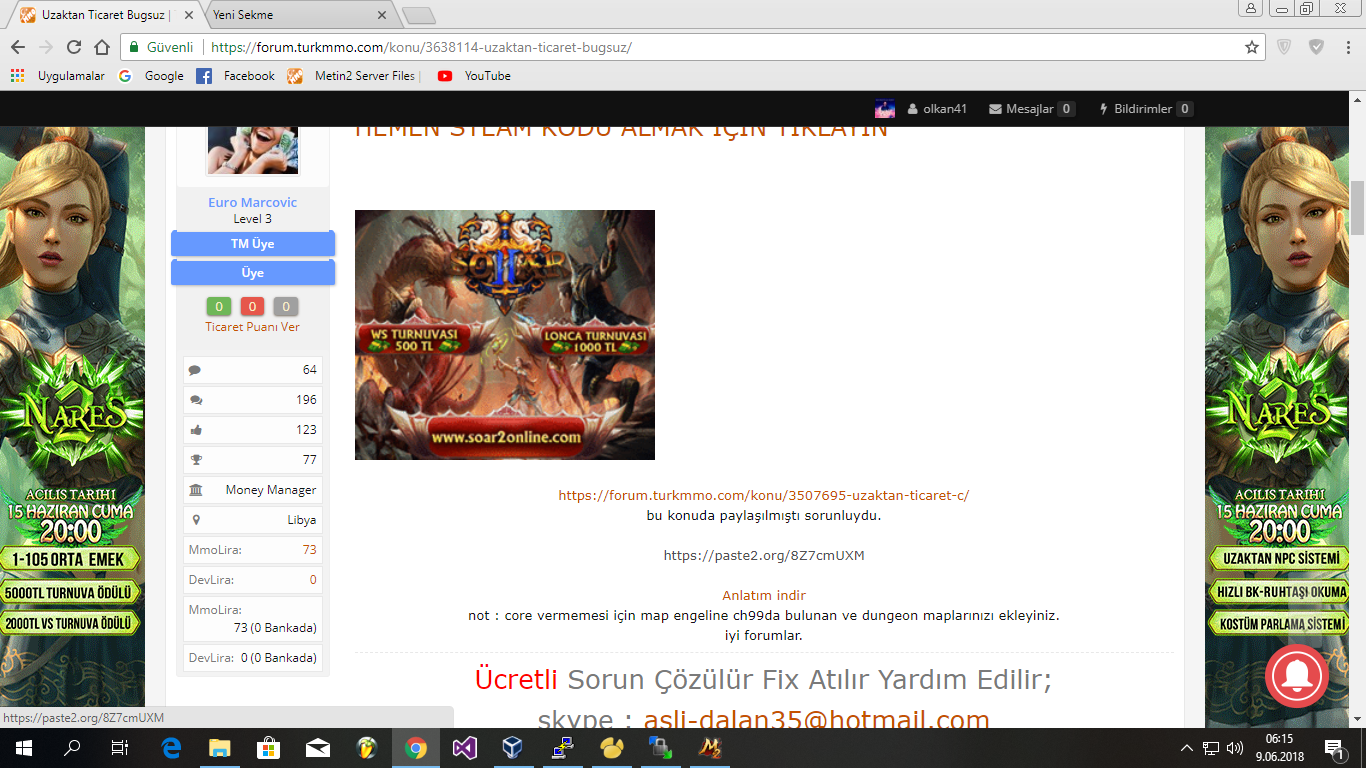Open Euro Marcovic's profile link
The width and height of the screenshot is (1366, 768).
pos(253,202)
